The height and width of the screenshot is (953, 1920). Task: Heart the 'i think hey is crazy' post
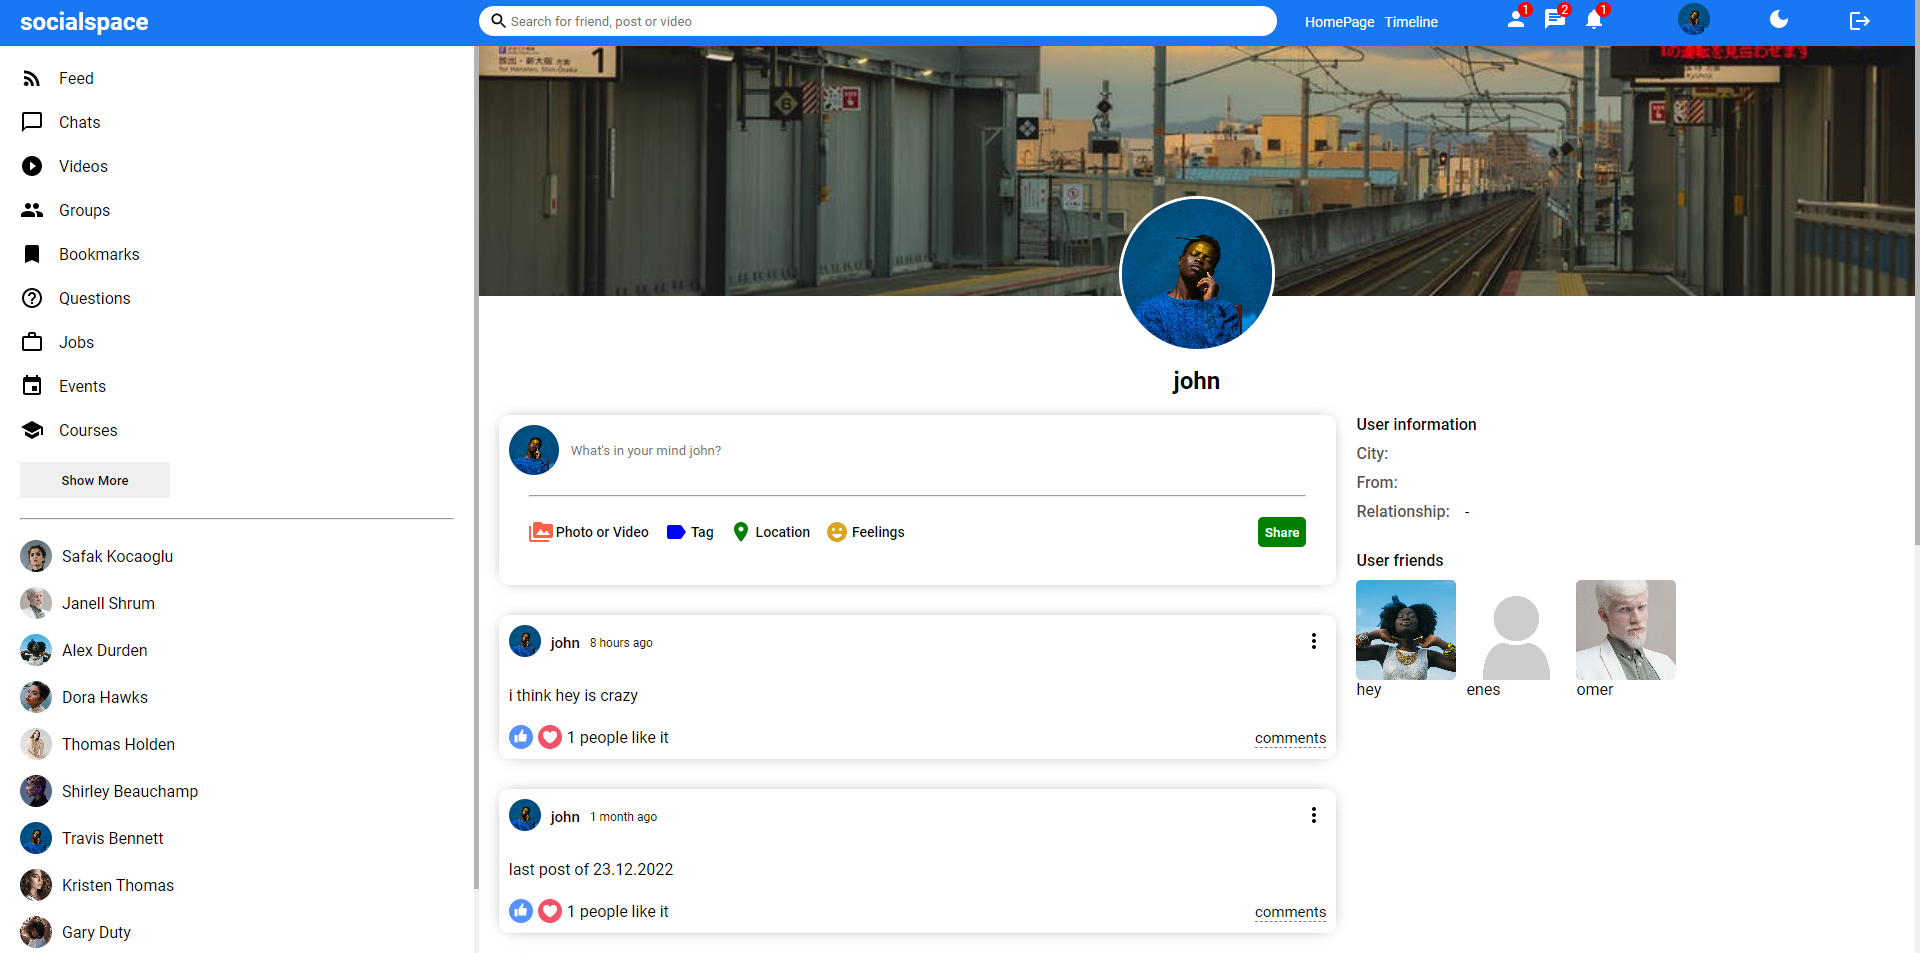[550, 737]
